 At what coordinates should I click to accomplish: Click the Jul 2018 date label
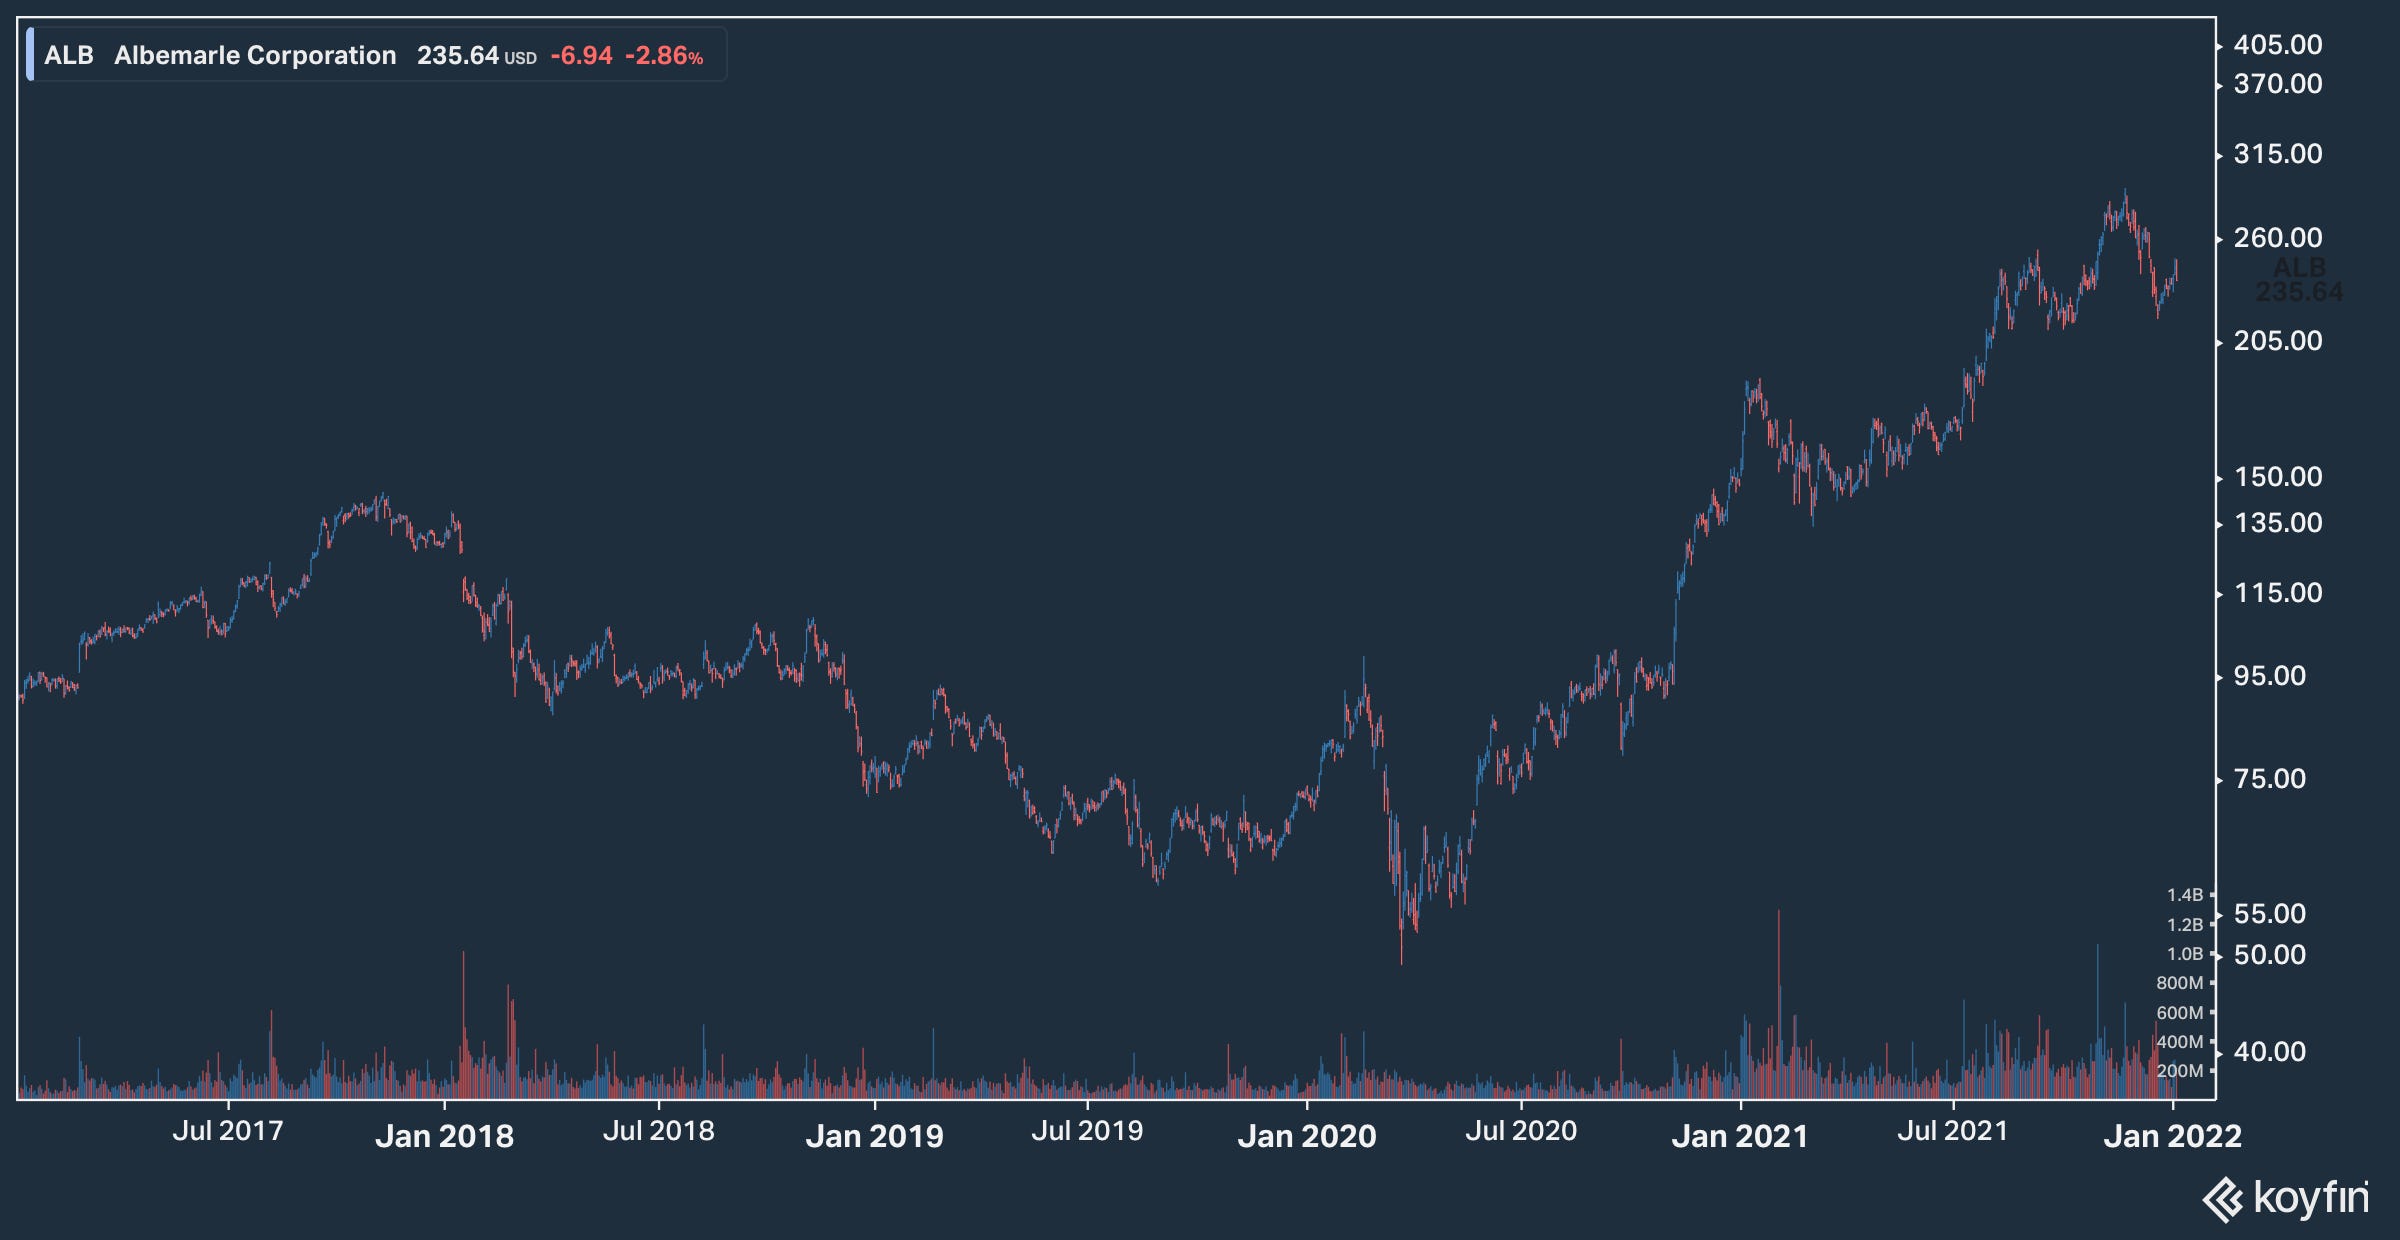point(659,1131)
